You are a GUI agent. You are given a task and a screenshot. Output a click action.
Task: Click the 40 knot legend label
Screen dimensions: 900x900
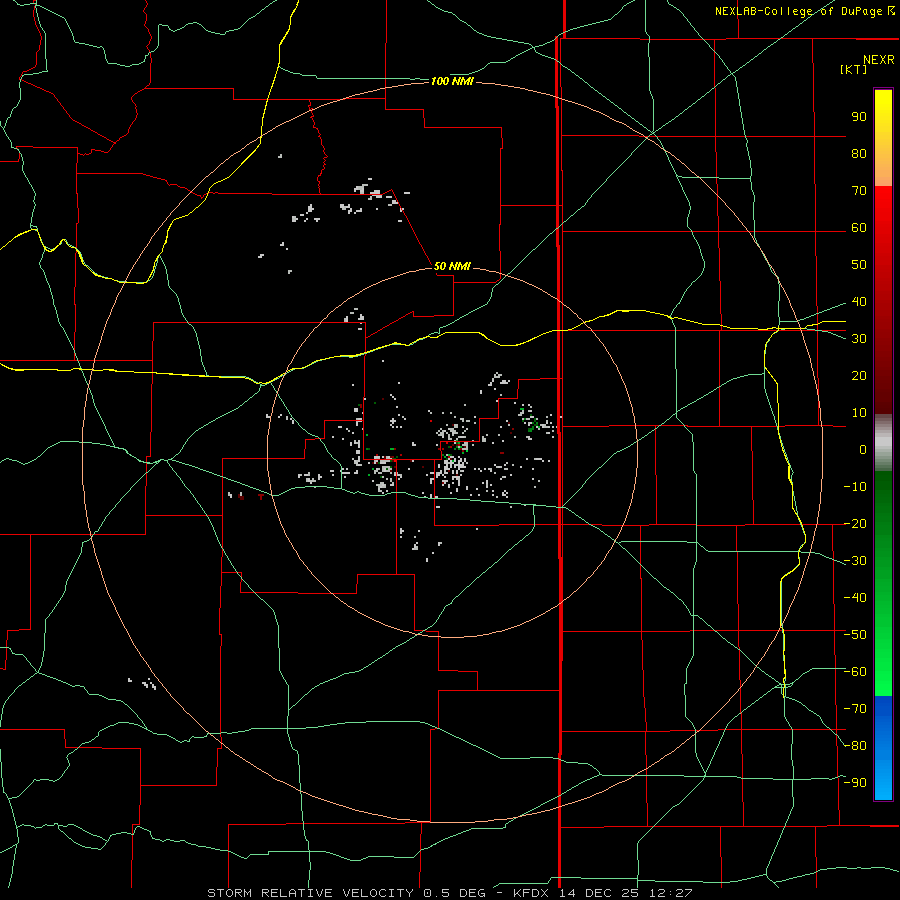[x=859, y=301]
